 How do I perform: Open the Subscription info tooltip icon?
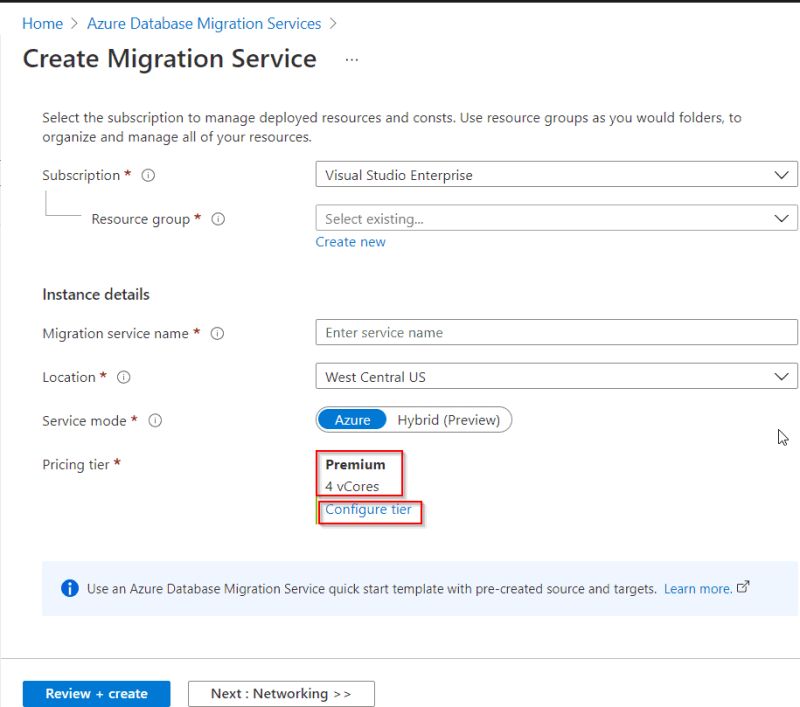pyautogui.click(x=147, y=175)
